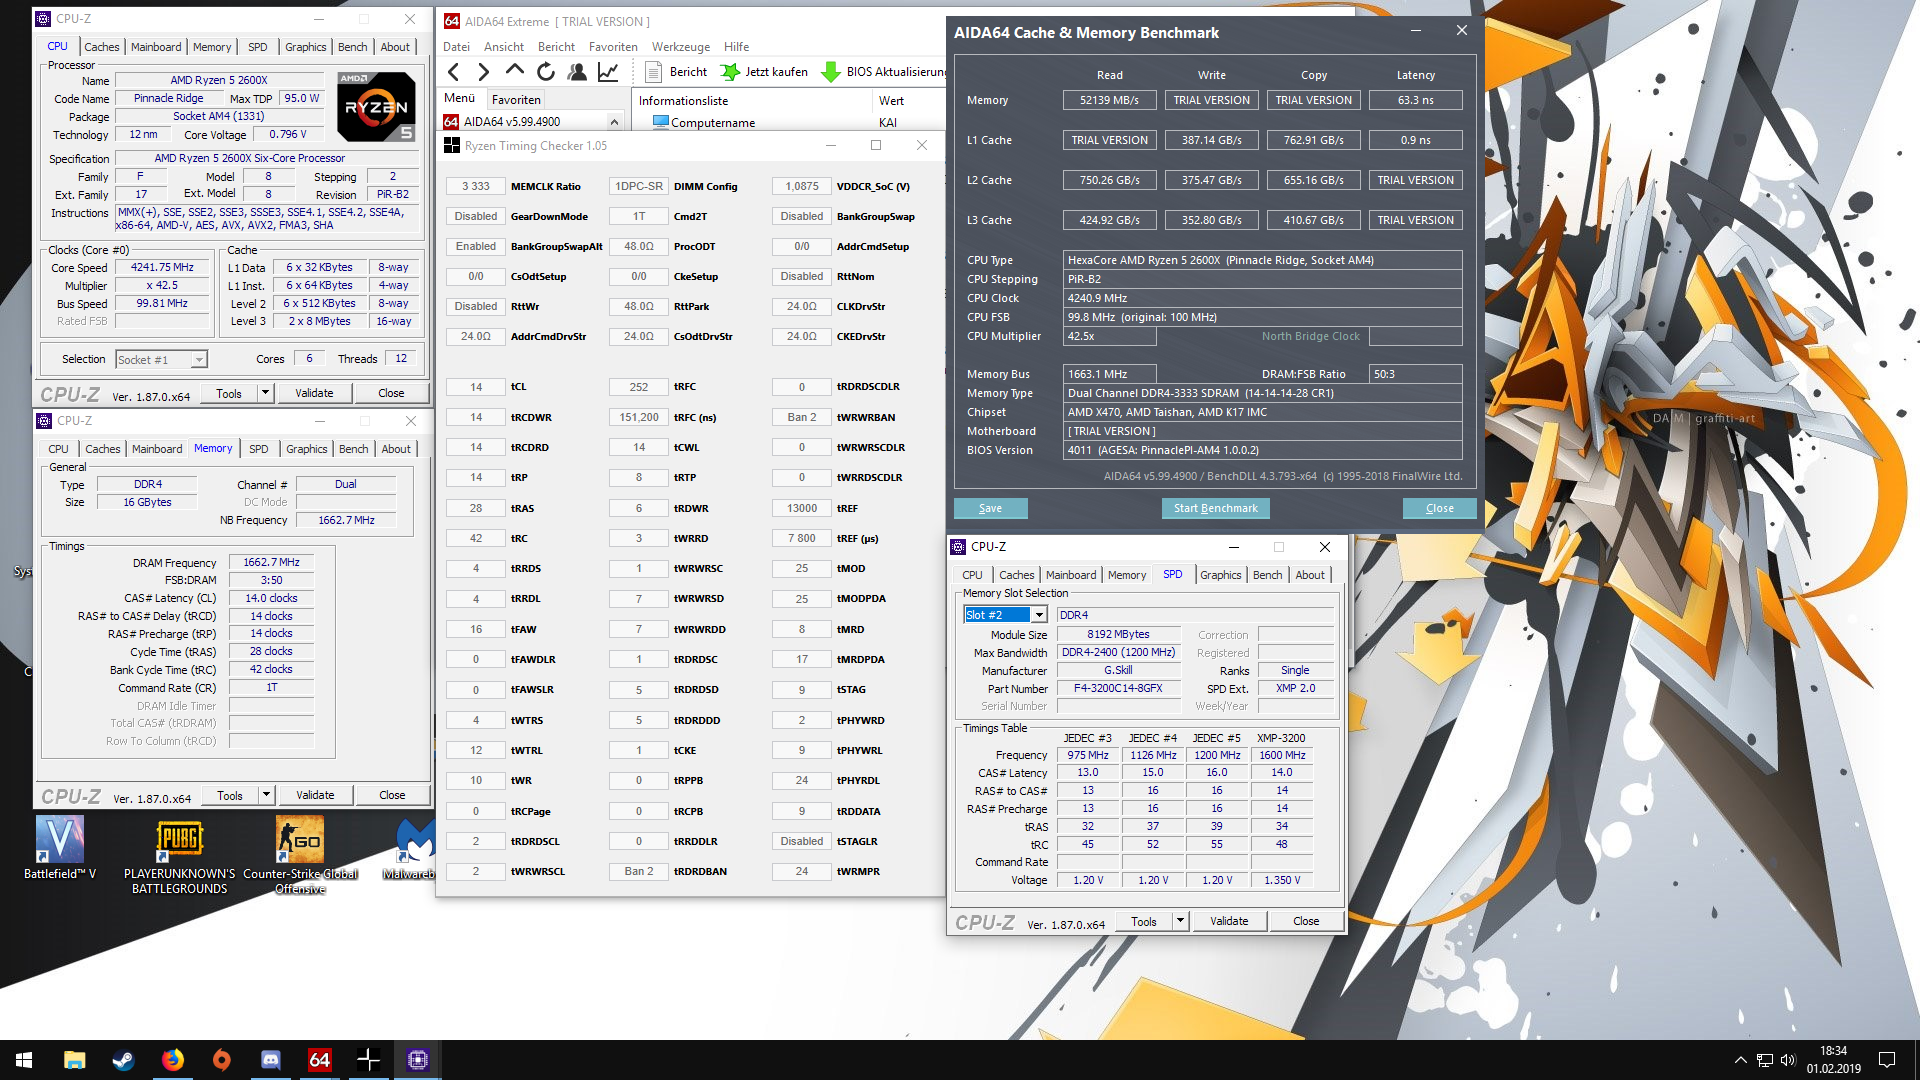This screenshot has height=1080, width=1920.
Task: Open the AIDA64 graph chart icon
Action: click(x=607, y=72)
